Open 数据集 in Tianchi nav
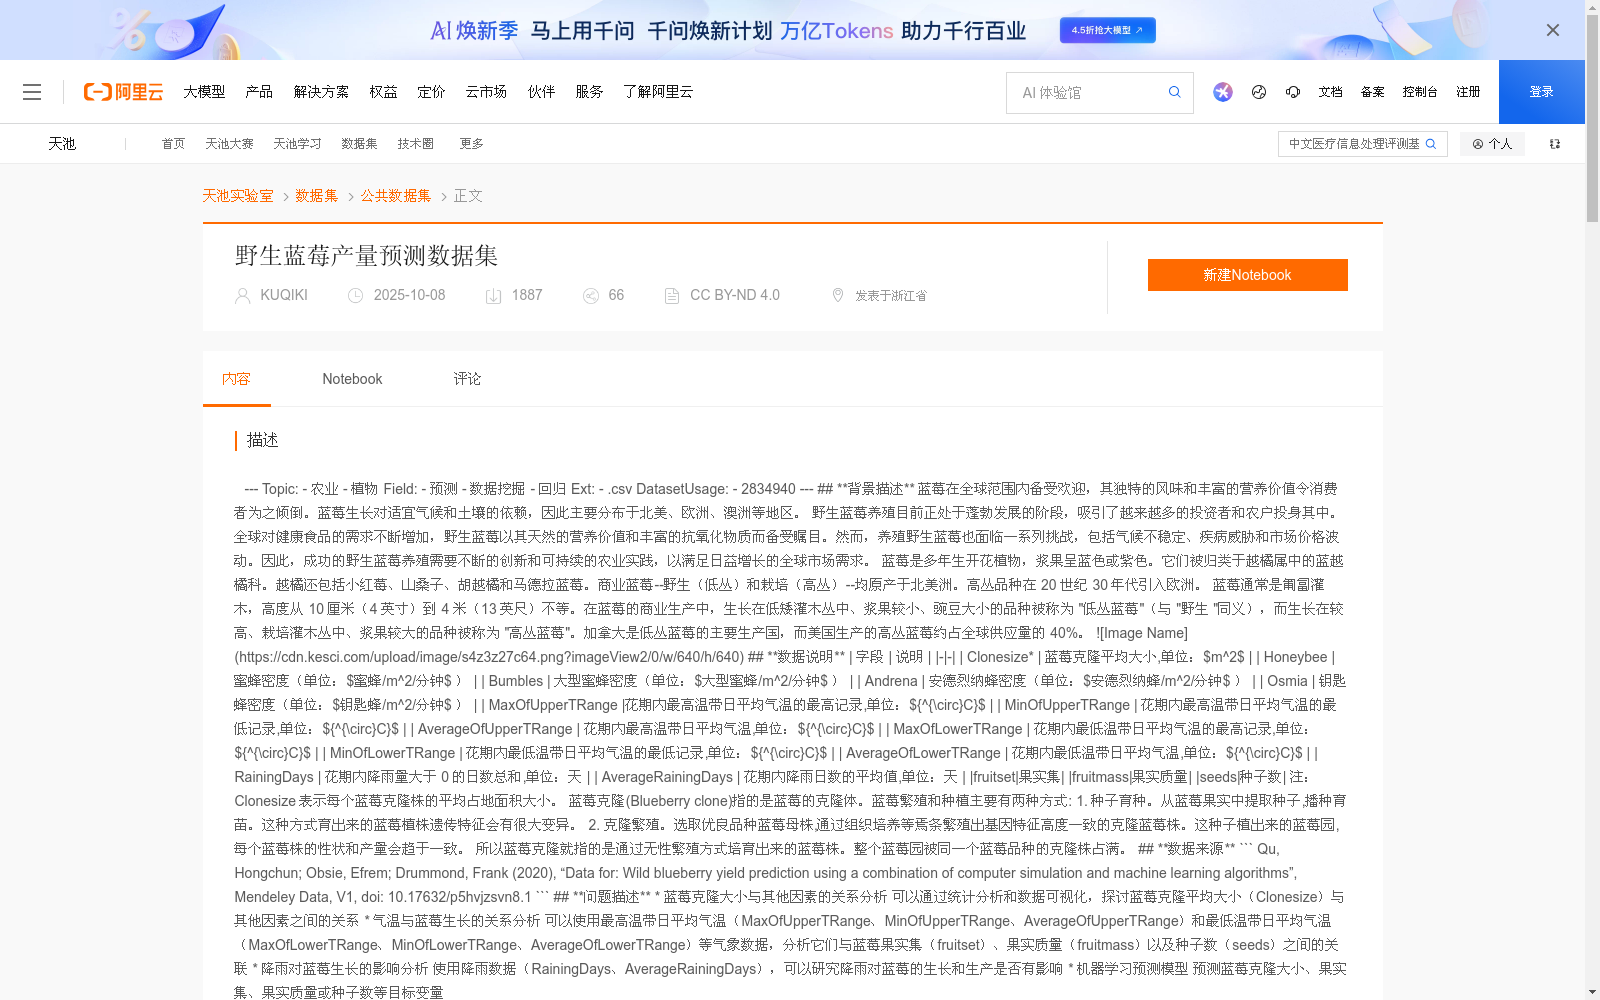1600x1000 pixels. [359, 144]
